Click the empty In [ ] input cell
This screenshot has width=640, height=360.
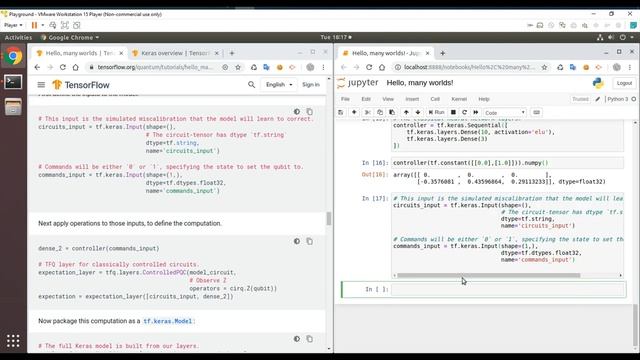(x=508, y=289)
